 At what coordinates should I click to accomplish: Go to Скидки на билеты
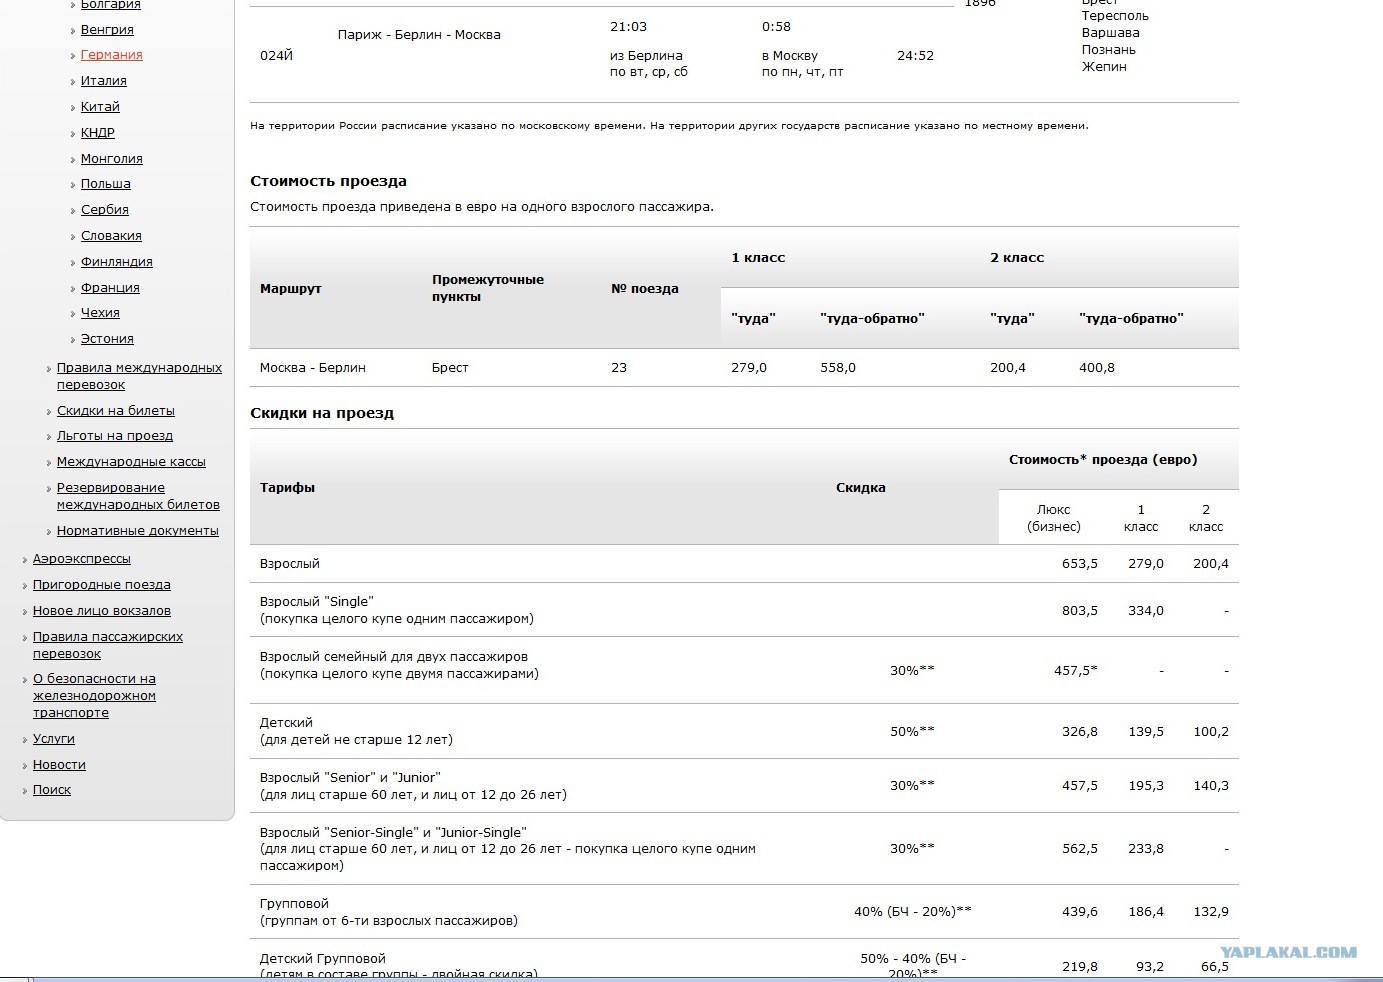coord(116,411)
